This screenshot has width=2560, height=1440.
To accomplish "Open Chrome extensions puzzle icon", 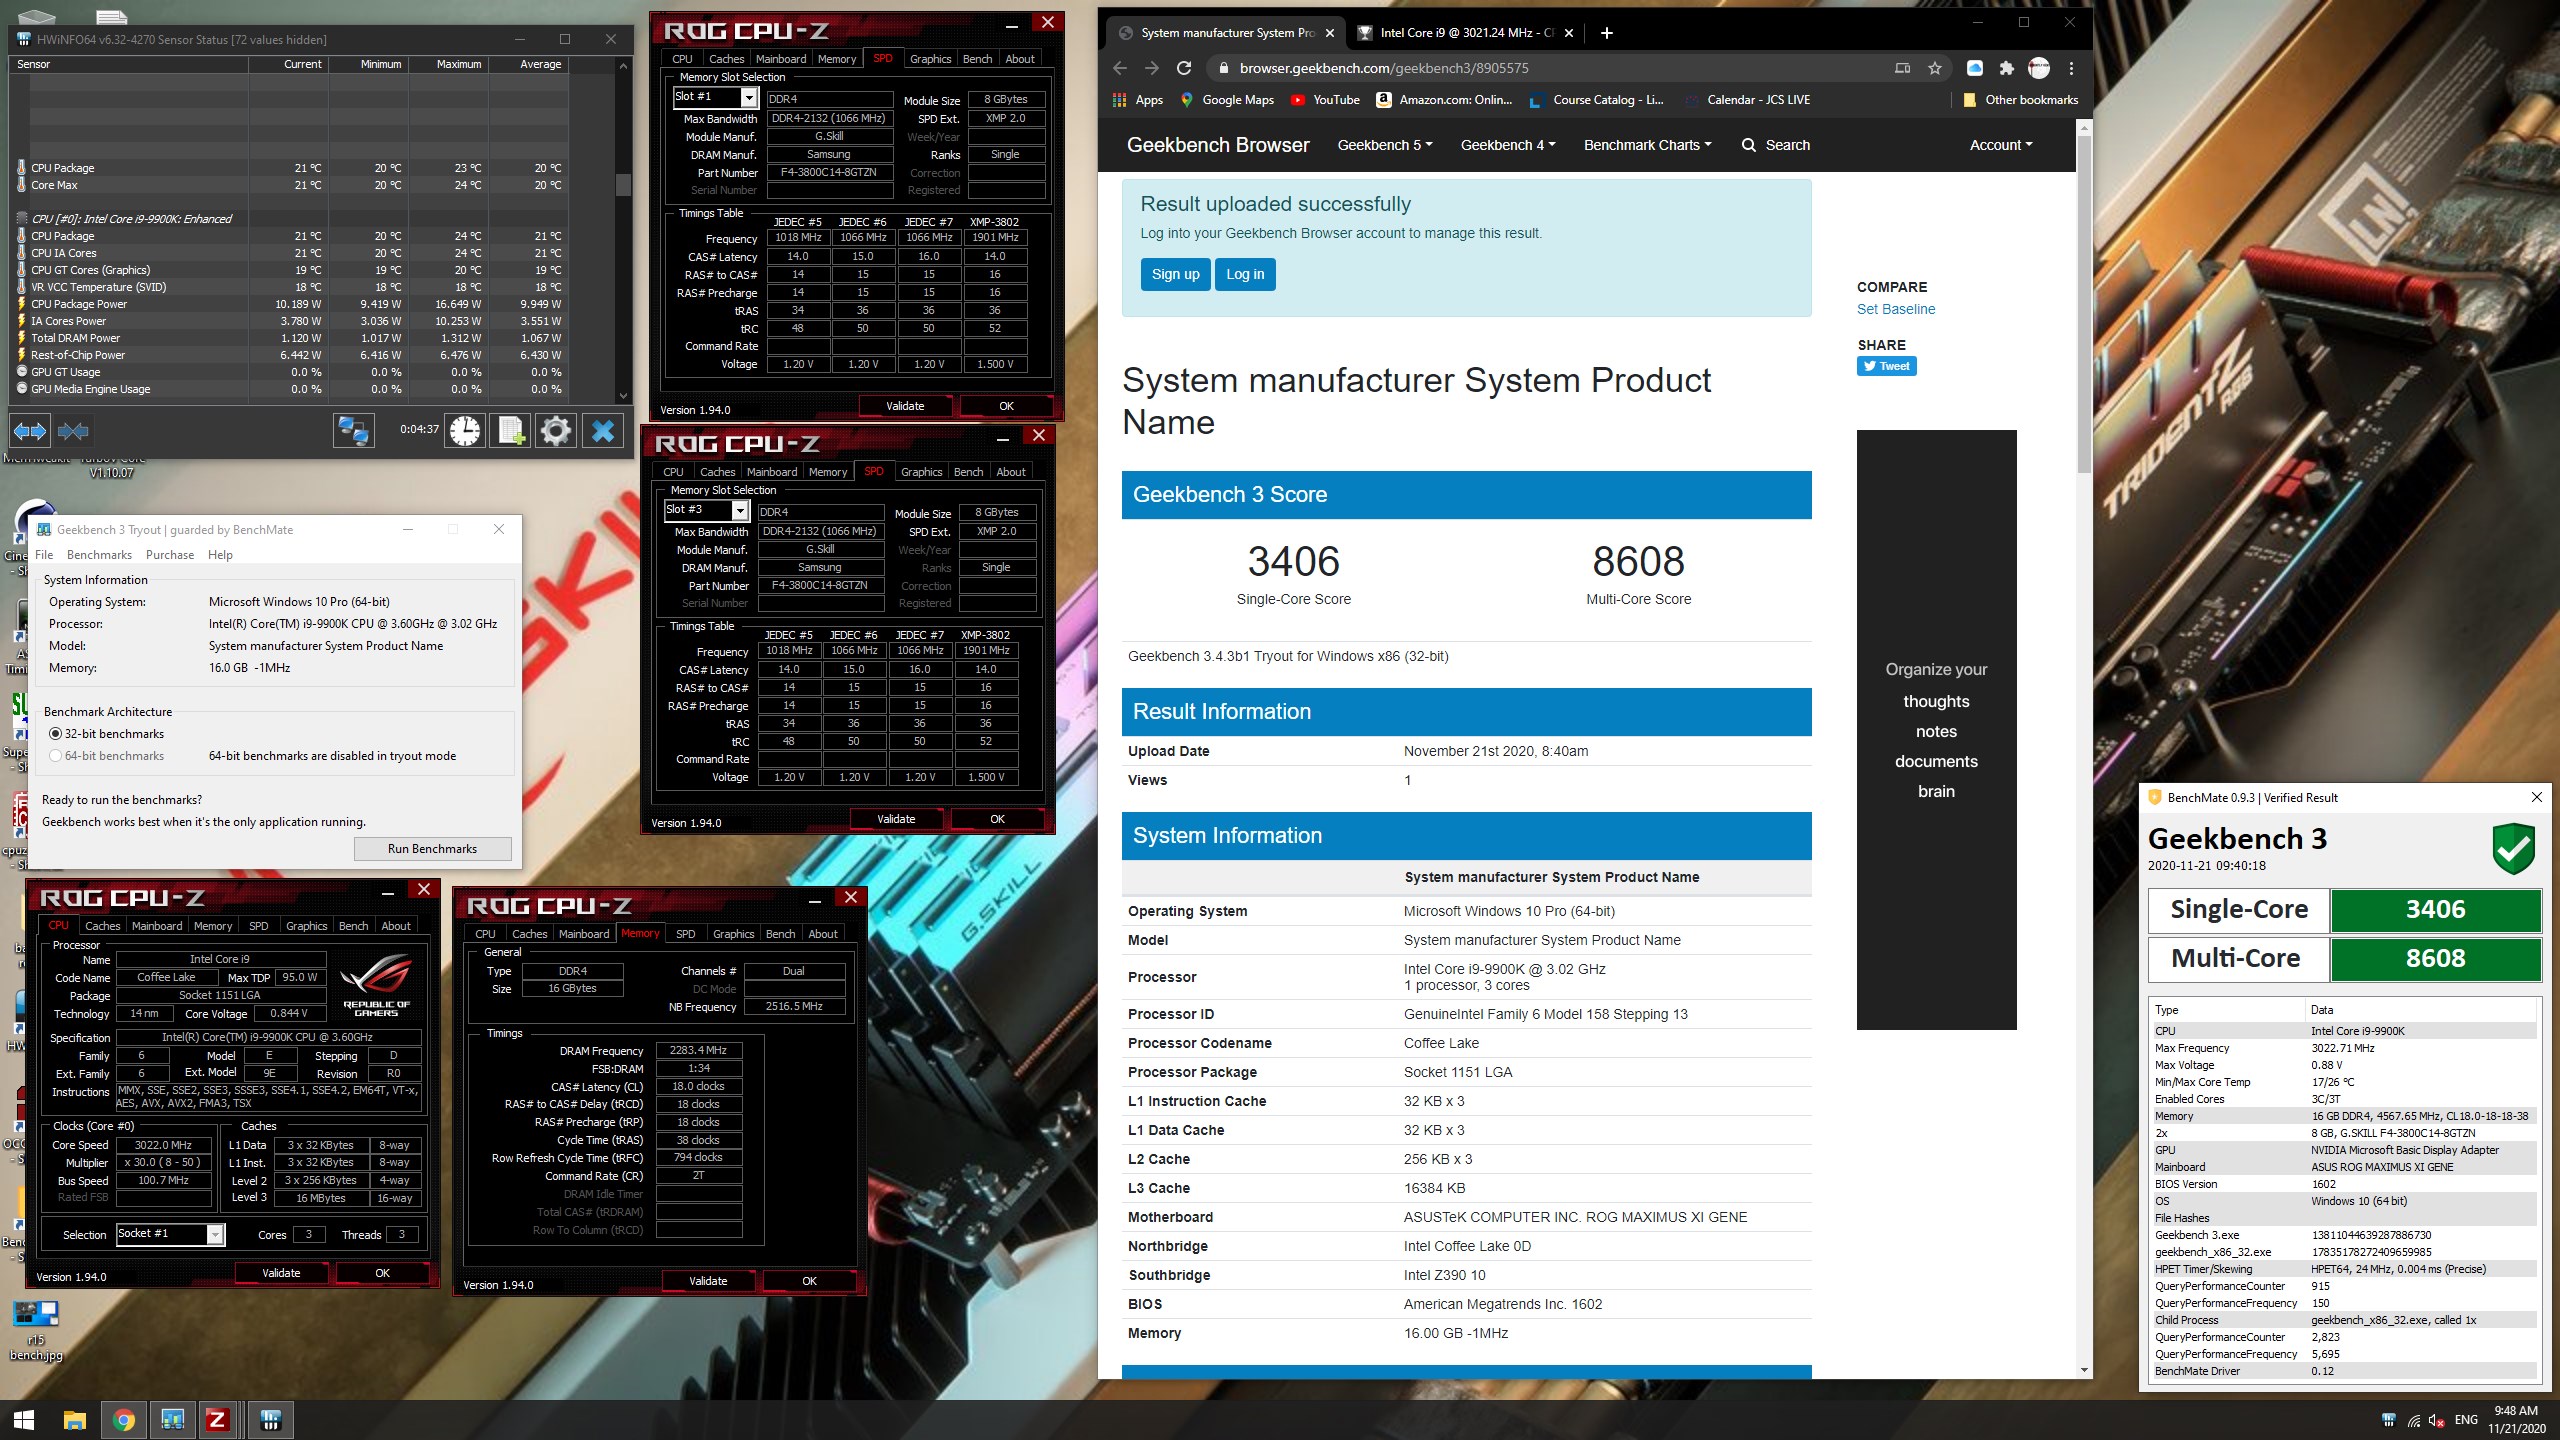I will point(2006,68).
